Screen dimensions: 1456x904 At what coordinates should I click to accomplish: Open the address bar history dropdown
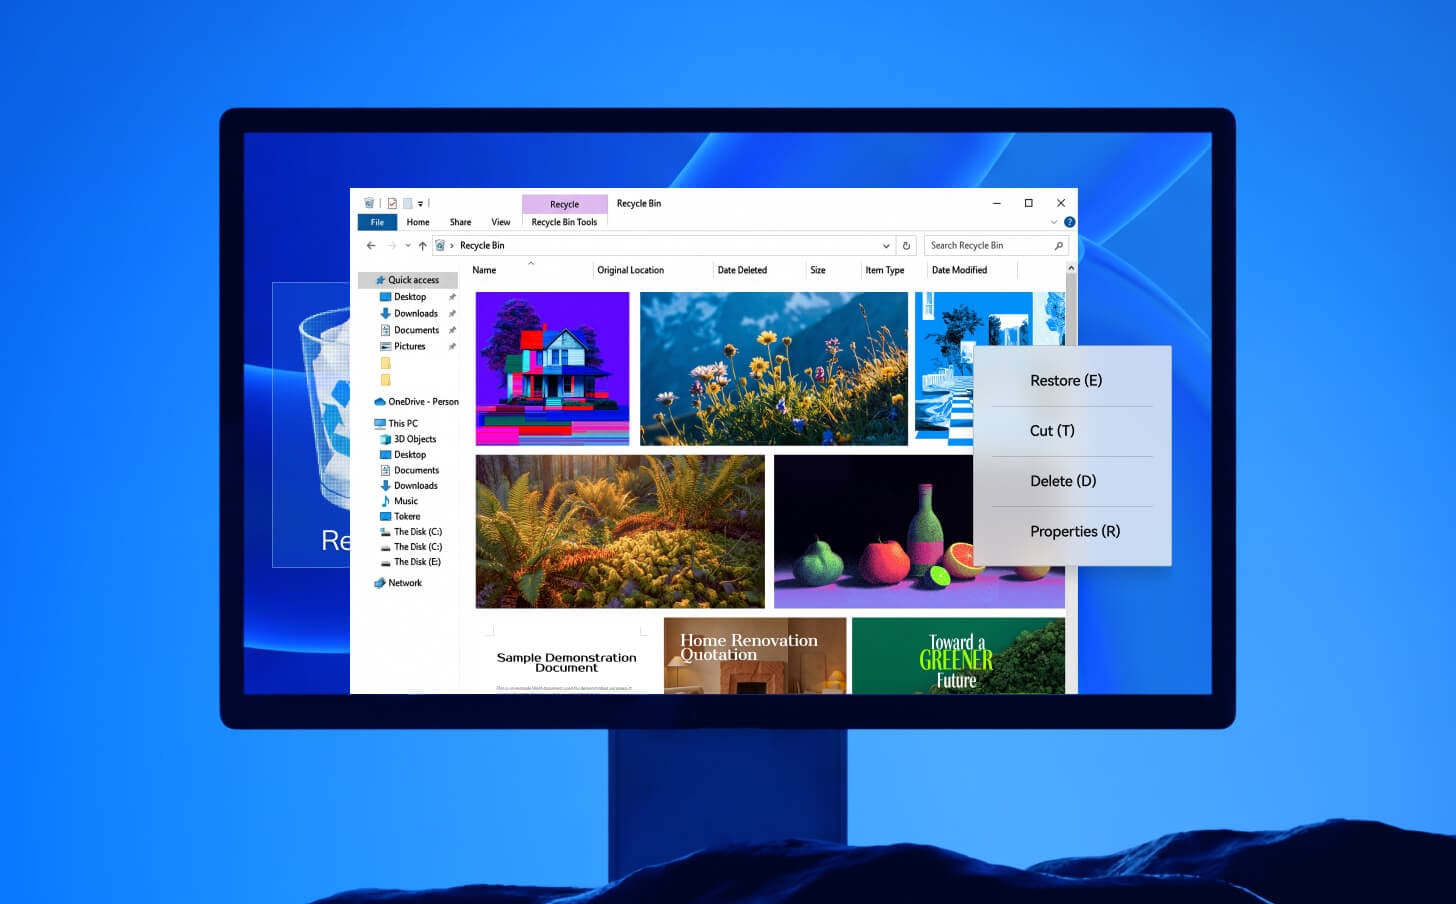[x=886, y=246]
